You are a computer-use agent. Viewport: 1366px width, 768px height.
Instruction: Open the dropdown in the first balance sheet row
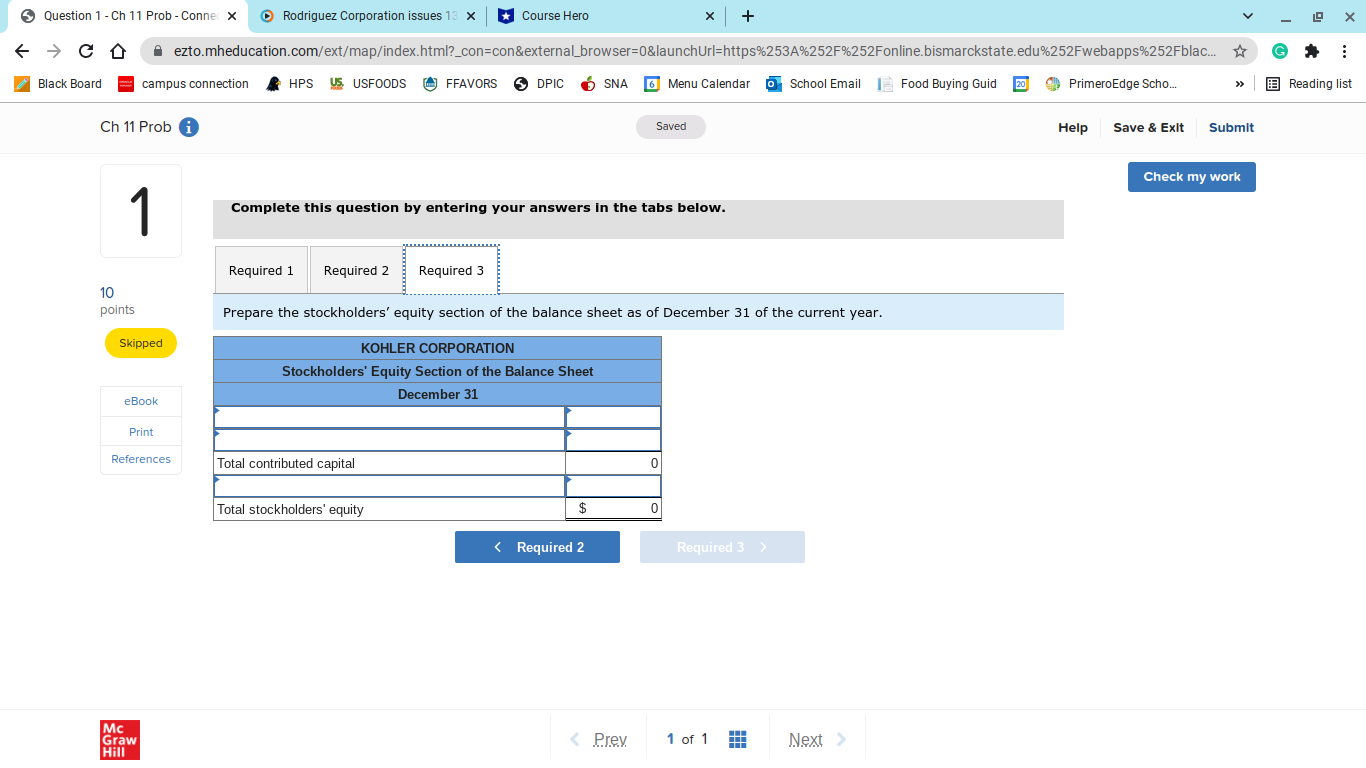(x=388, y=417)
